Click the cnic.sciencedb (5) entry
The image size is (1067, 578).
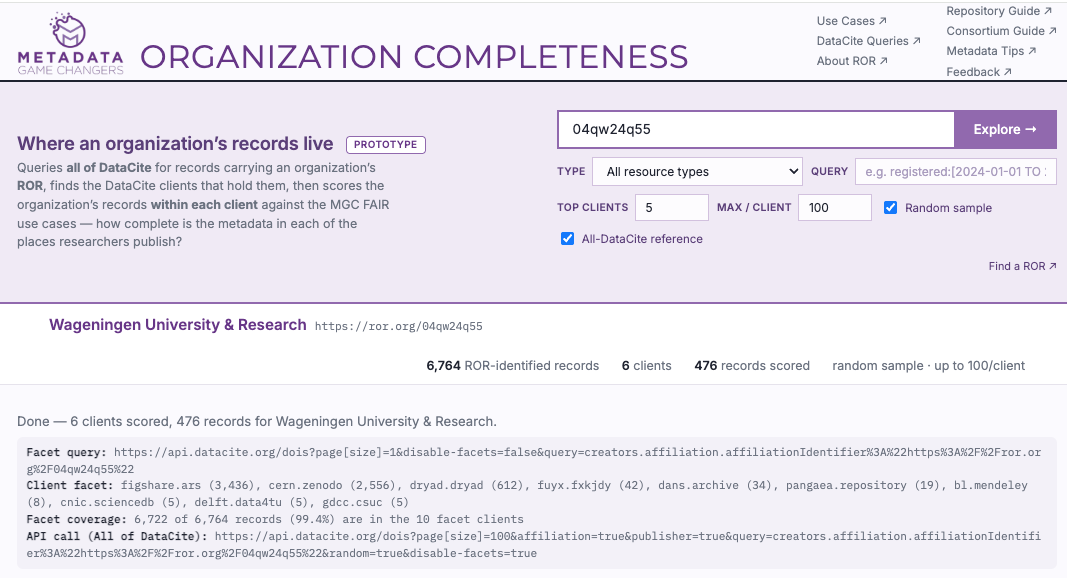coord(121,502)
